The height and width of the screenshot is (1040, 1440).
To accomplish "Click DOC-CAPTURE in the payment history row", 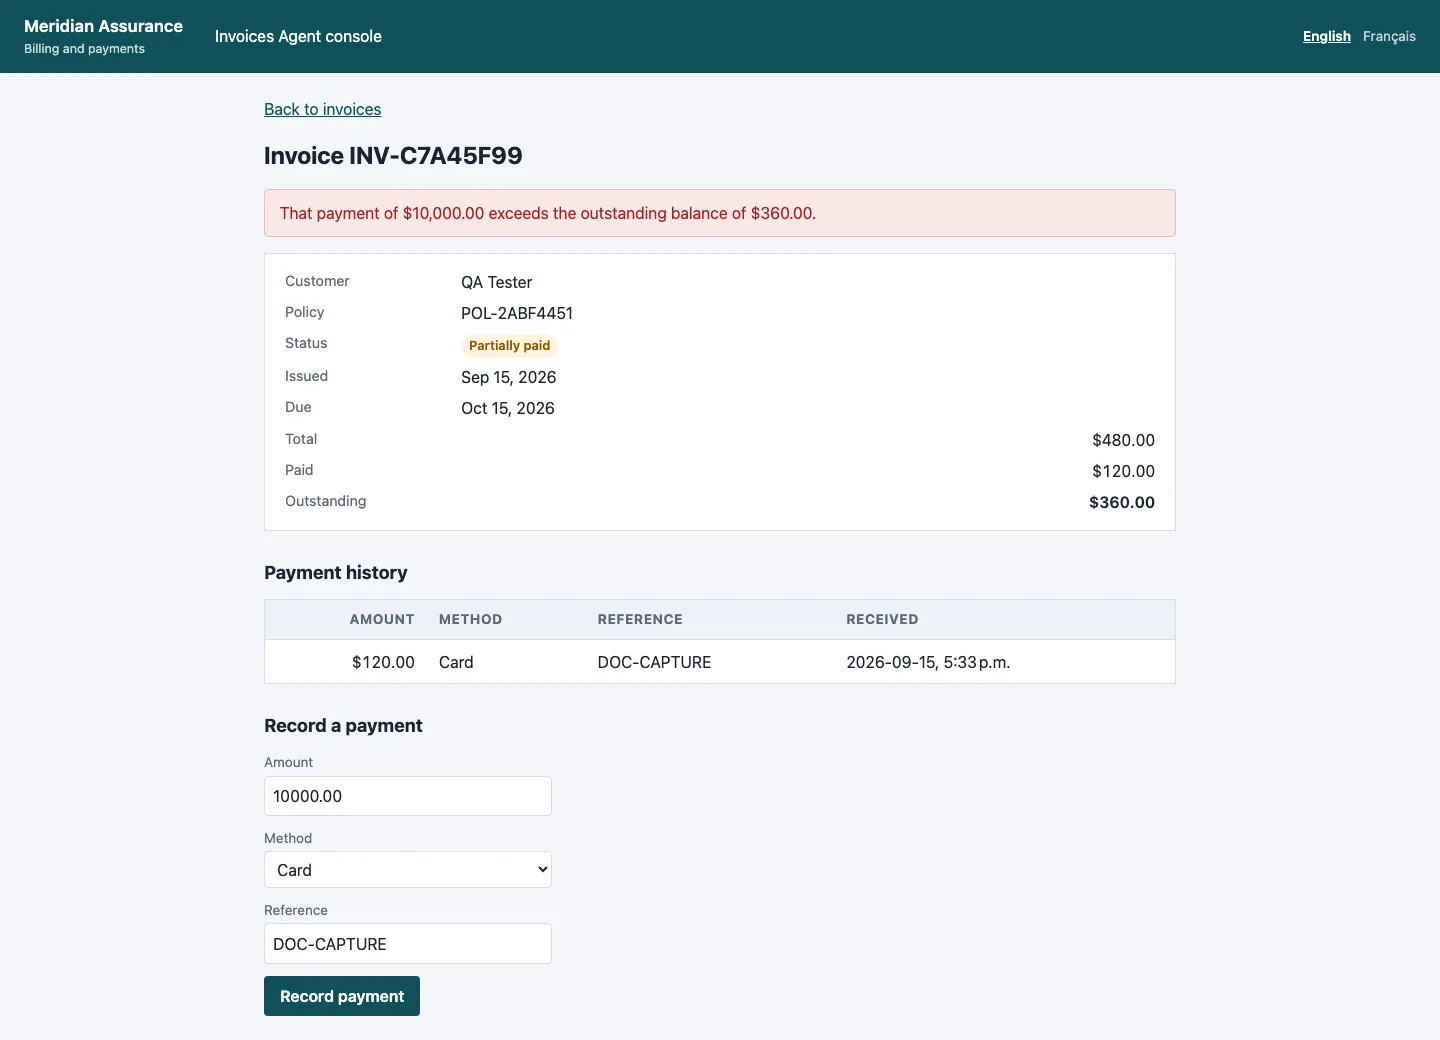I will [x=654, y=662].
